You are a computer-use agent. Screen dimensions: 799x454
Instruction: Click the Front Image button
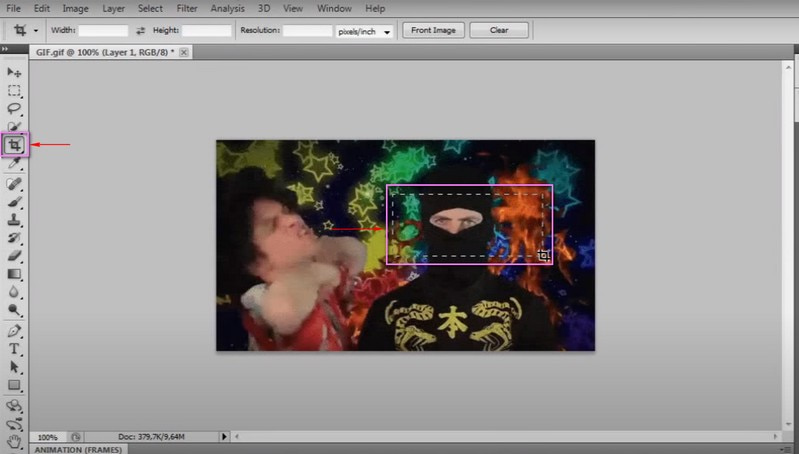(x=434, y=30)
